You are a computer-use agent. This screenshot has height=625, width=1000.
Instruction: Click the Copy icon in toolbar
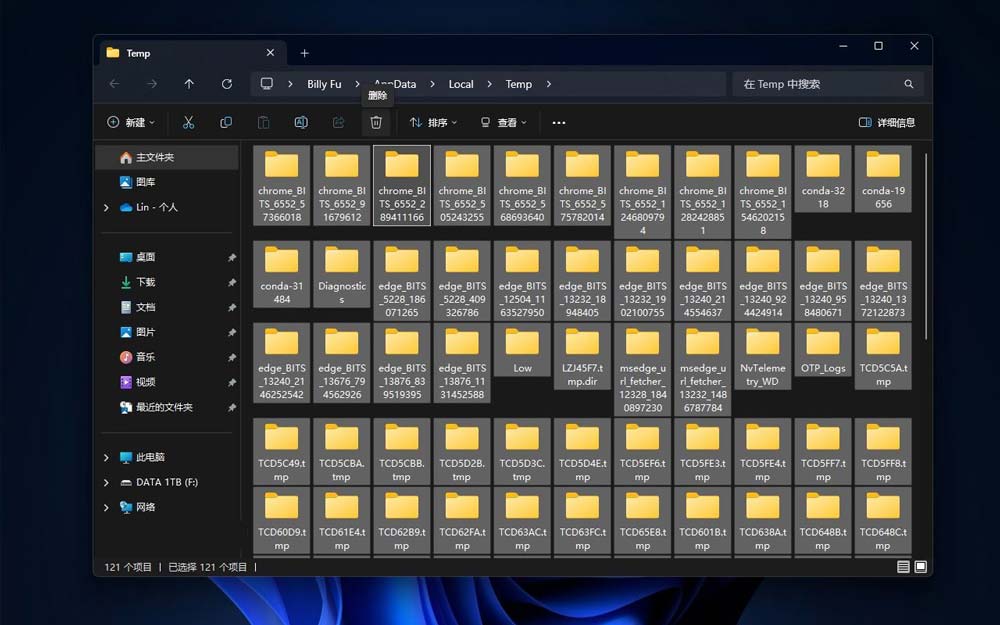tap(226, 122)
